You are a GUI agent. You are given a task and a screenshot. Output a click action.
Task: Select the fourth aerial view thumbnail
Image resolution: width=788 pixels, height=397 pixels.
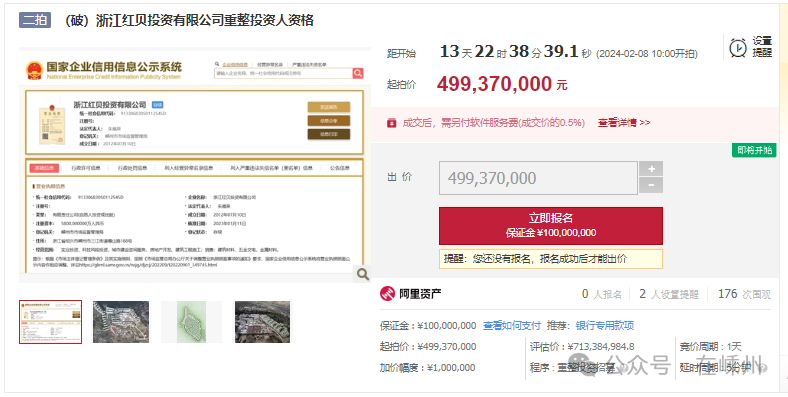[262, 322]
